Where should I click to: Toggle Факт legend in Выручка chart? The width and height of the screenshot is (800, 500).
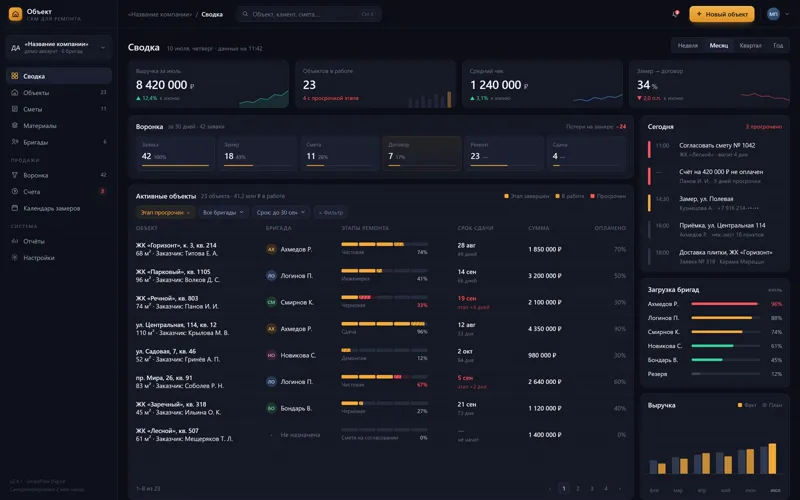point(747,405)
